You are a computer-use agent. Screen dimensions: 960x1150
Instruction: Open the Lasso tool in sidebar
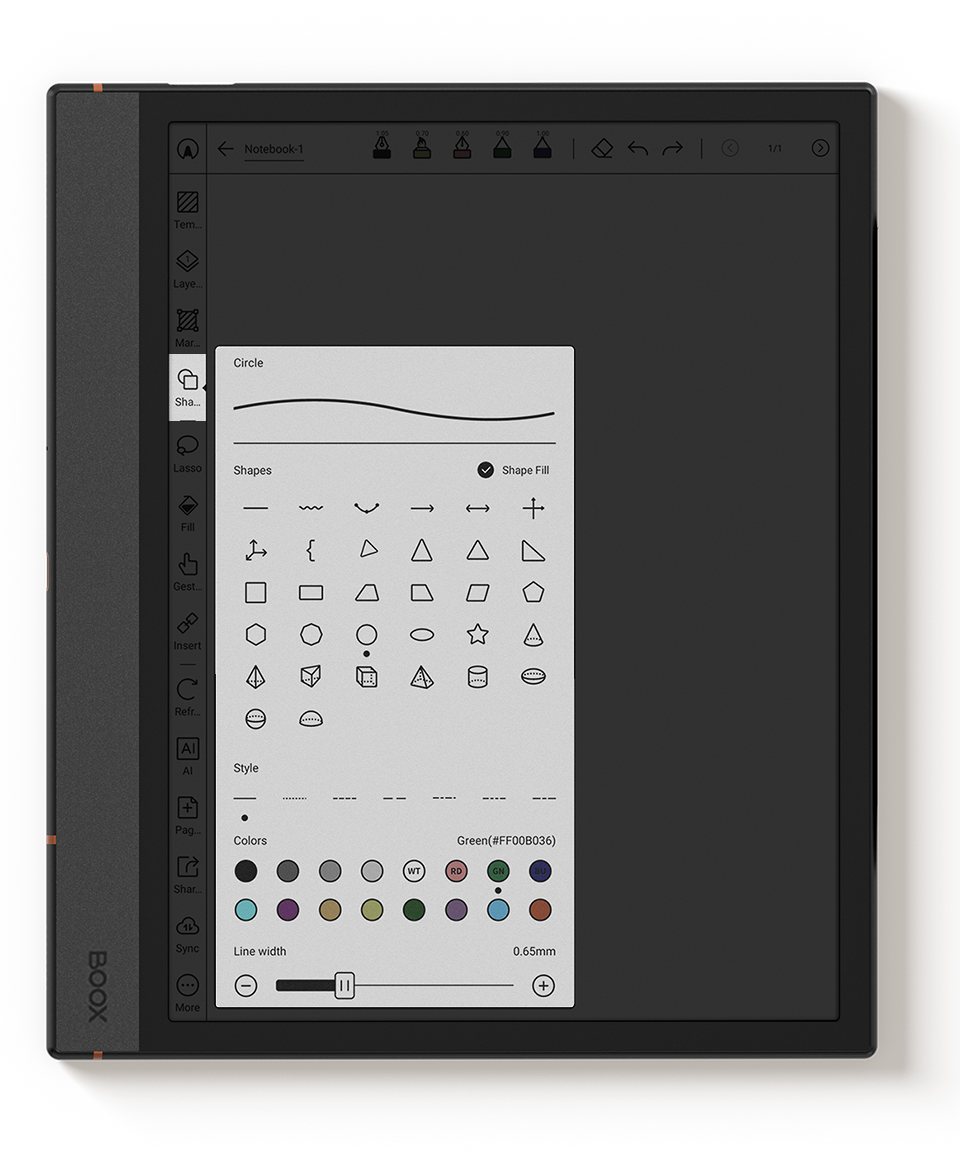coord(187,451)
